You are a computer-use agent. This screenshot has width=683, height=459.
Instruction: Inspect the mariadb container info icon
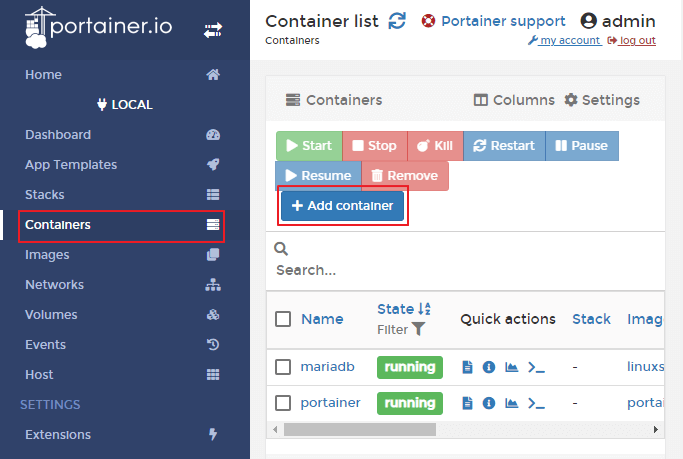(489, 367)
